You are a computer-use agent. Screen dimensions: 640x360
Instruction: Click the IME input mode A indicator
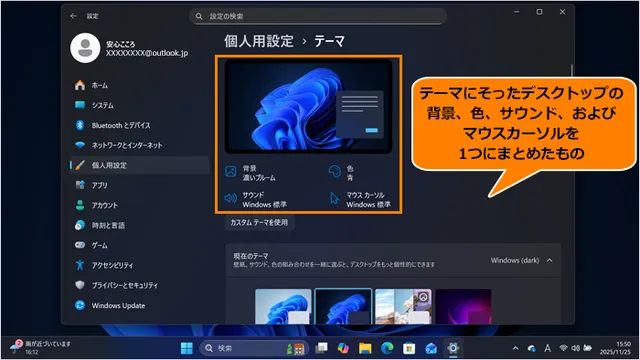(547, 348)
